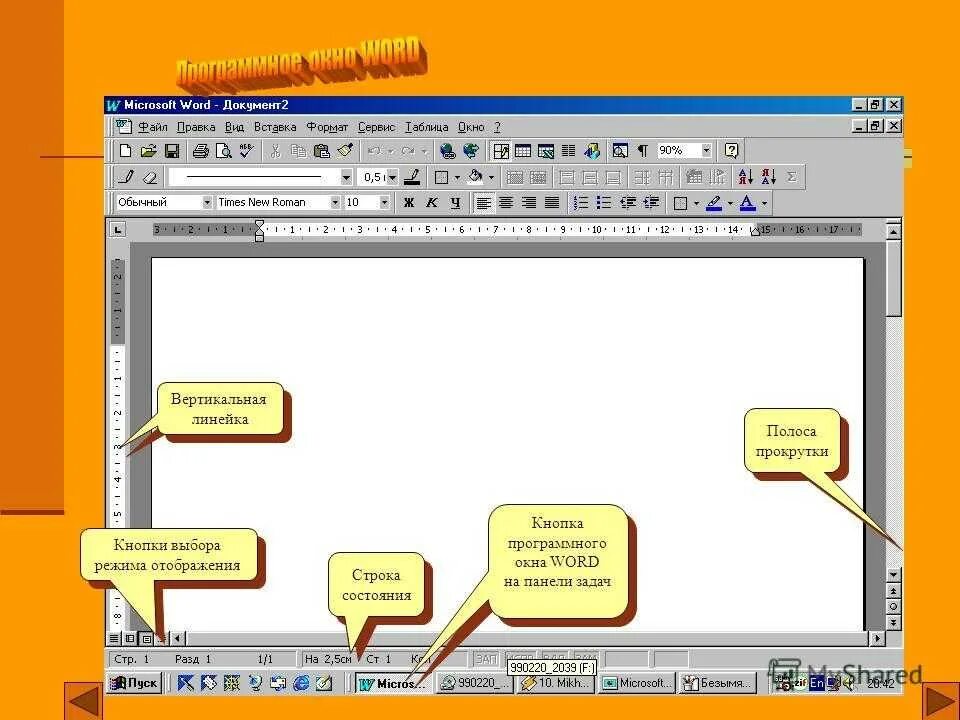Switch to the Безымя... taskbar window
Viewport: 960px width, 720px height.
[718, 683]
